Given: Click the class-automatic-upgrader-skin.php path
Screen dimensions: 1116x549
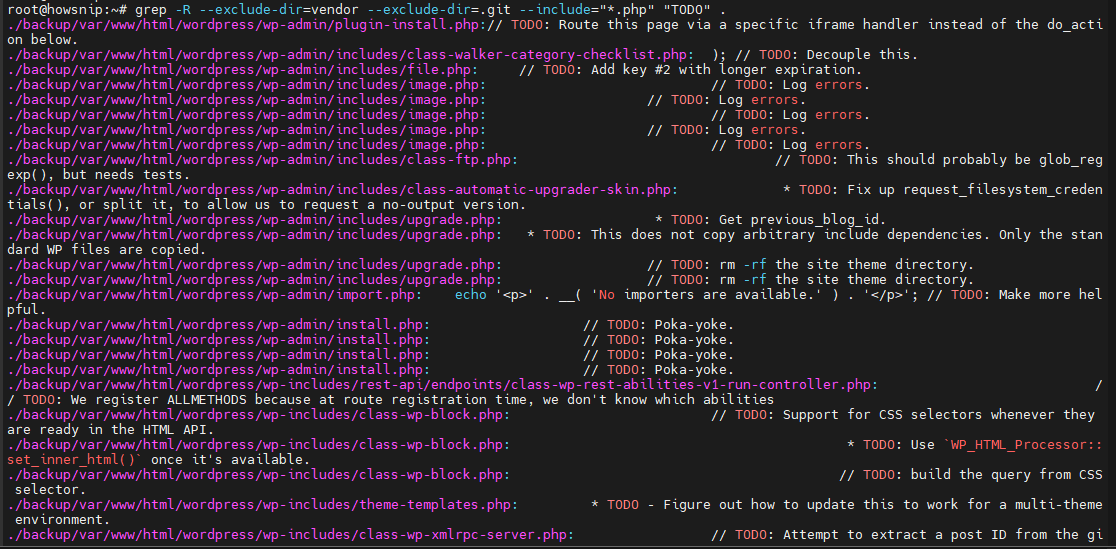Looking at the screenshot, I should click(338, 189).
